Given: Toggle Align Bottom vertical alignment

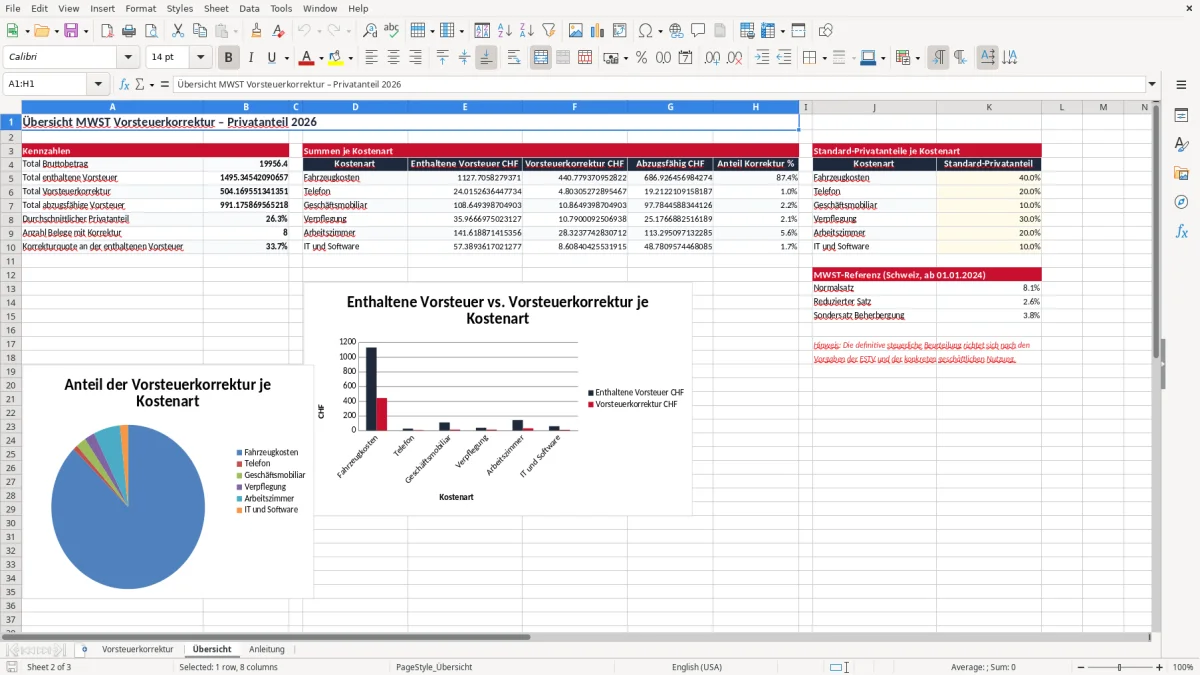Looking at the screenshot, I should (x=486, y=58).
